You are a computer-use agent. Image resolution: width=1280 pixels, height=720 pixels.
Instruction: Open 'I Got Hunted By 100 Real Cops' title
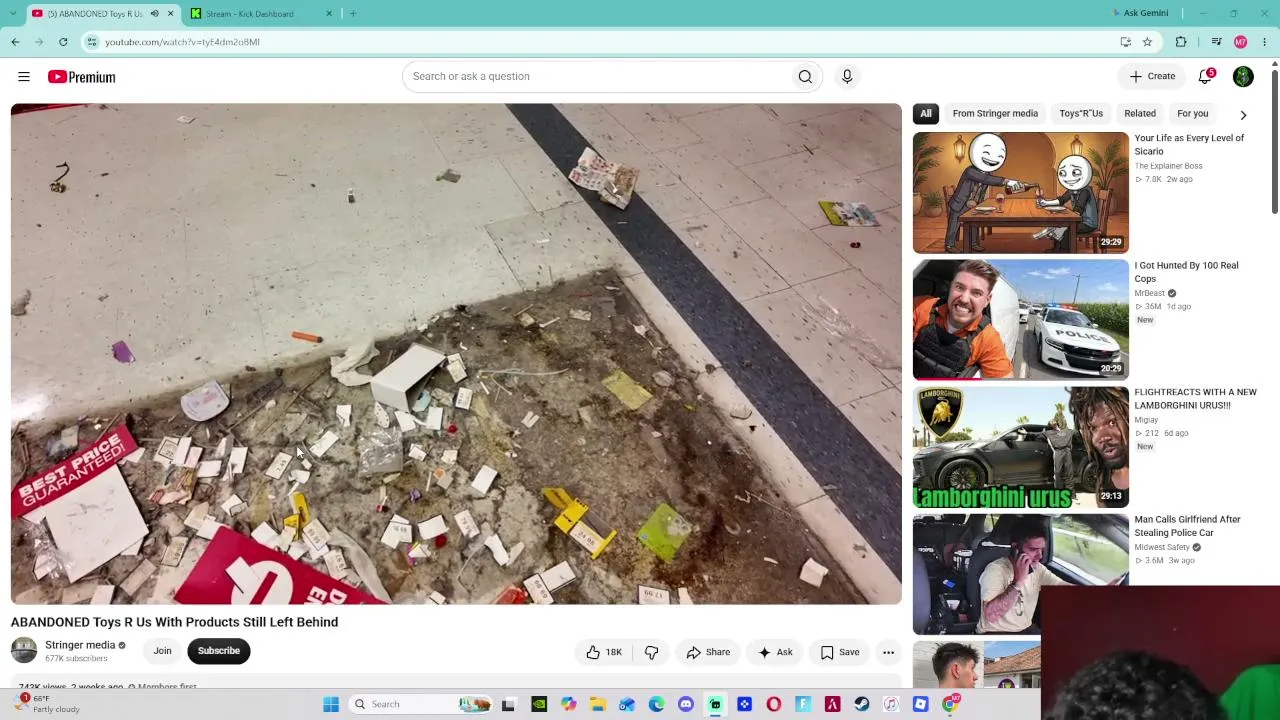(x=1187, y=272)
